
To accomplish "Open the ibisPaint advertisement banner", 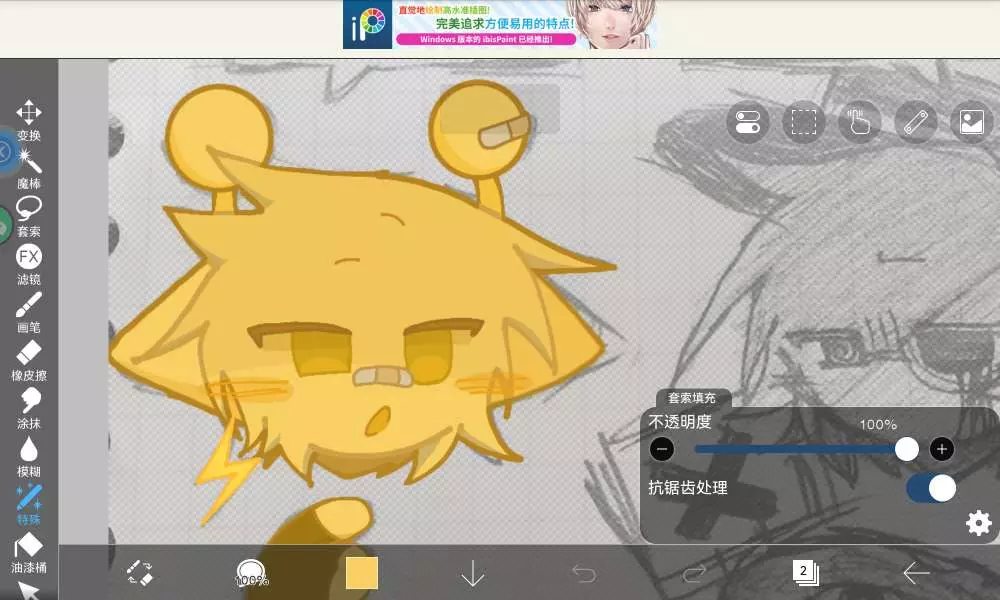I will click(500, 25).
